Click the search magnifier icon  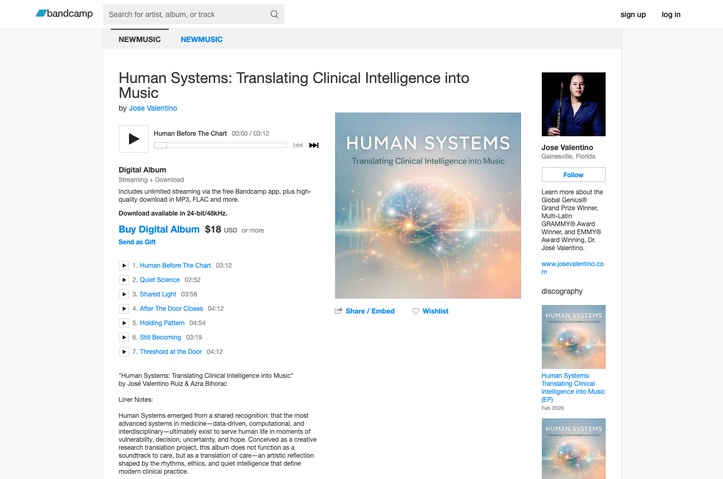coord(274,14)
